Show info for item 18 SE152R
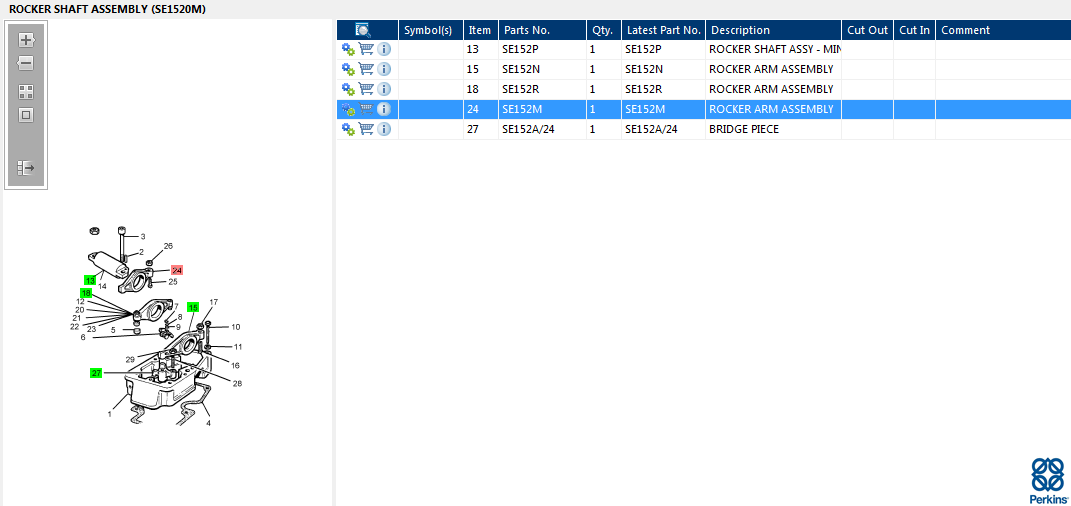Screen dimensions: 1071x506 pos(384,89)
